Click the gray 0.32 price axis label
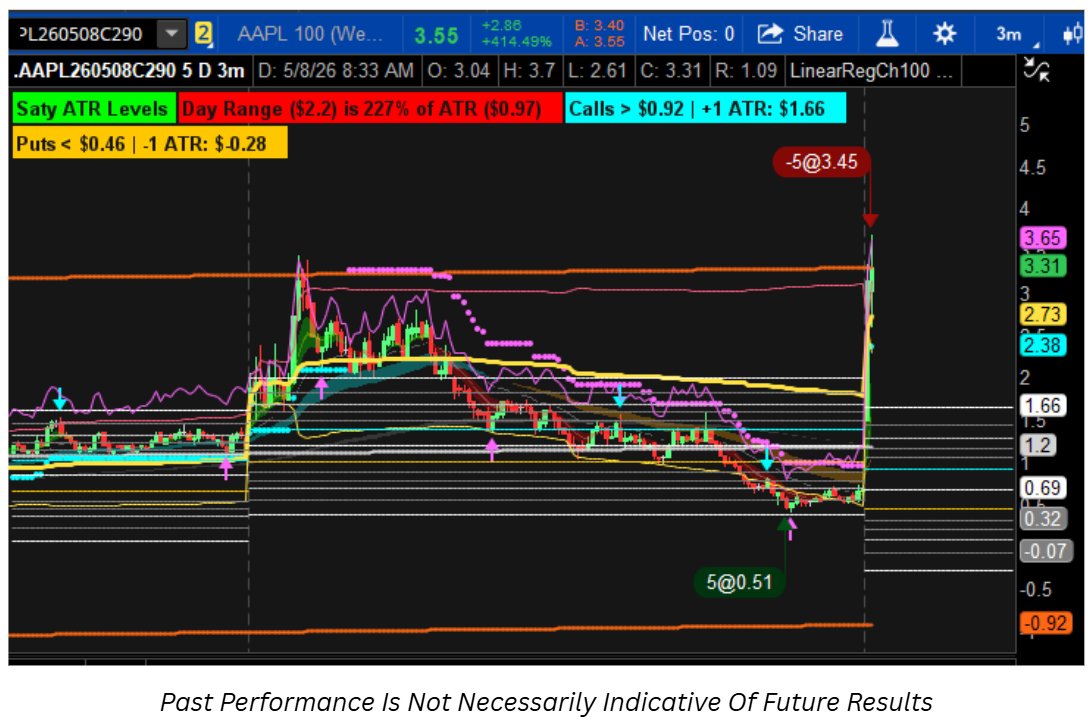Screen dimensions: 1092x721 point(1043,518)
